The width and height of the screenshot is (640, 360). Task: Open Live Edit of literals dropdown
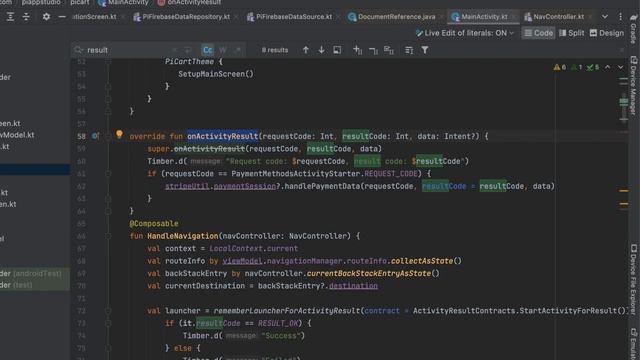tap(464, 33)
